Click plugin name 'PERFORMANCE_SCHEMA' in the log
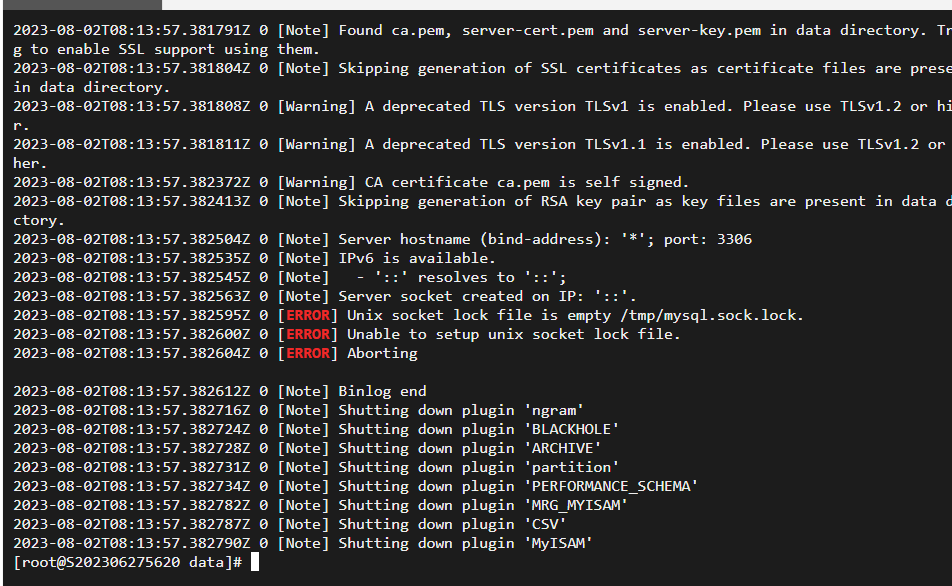This screenshot has height=586, width=952. pyautogui.click(x=611, y=486)
